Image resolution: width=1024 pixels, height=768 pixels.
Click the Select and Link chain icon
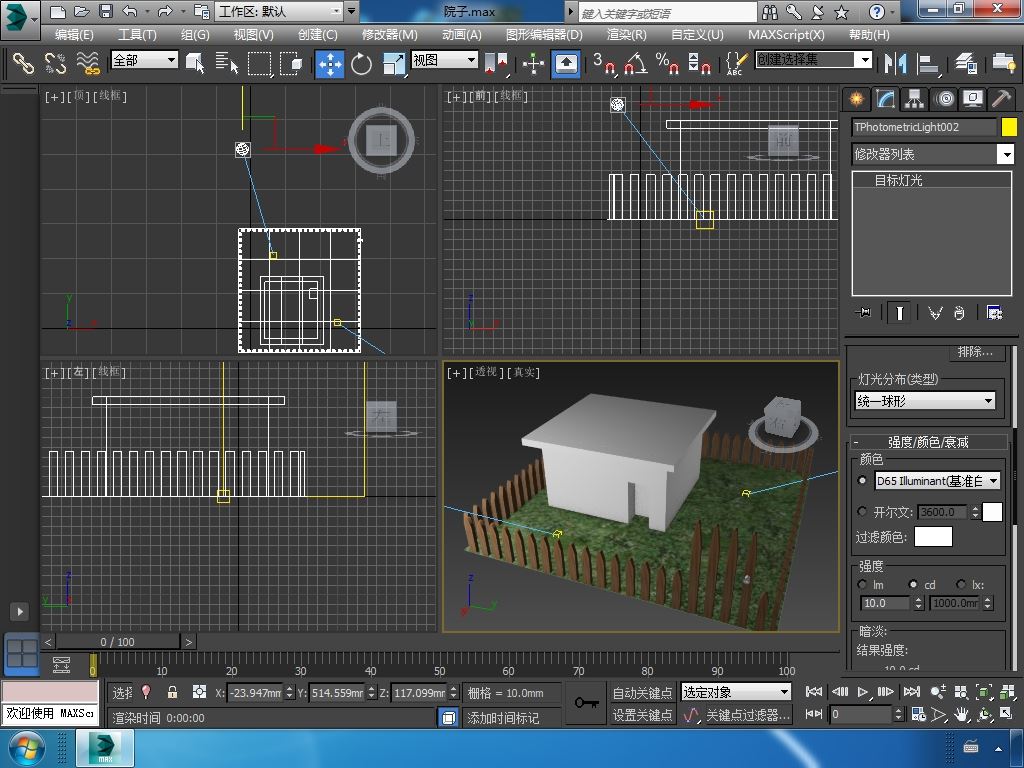pyautogui.click(x=22, y=64)
